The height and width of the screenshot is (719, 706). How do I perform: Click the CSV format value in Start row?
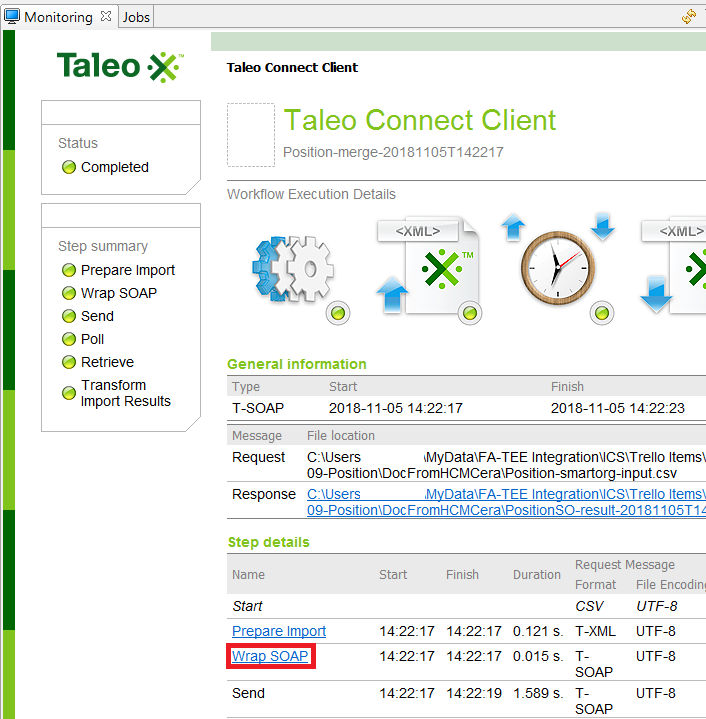tap(589, 606)
